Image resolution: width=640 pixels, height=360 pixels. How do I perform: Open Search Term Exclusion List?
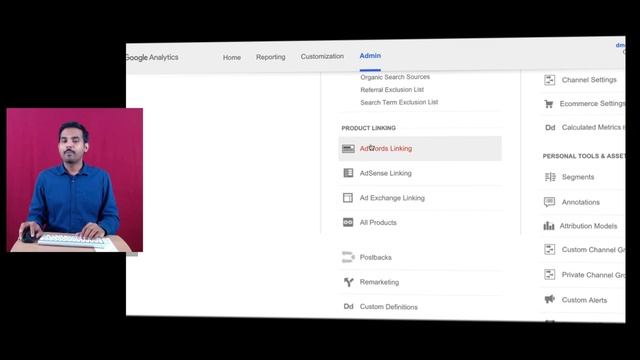[x=399, y=102]
